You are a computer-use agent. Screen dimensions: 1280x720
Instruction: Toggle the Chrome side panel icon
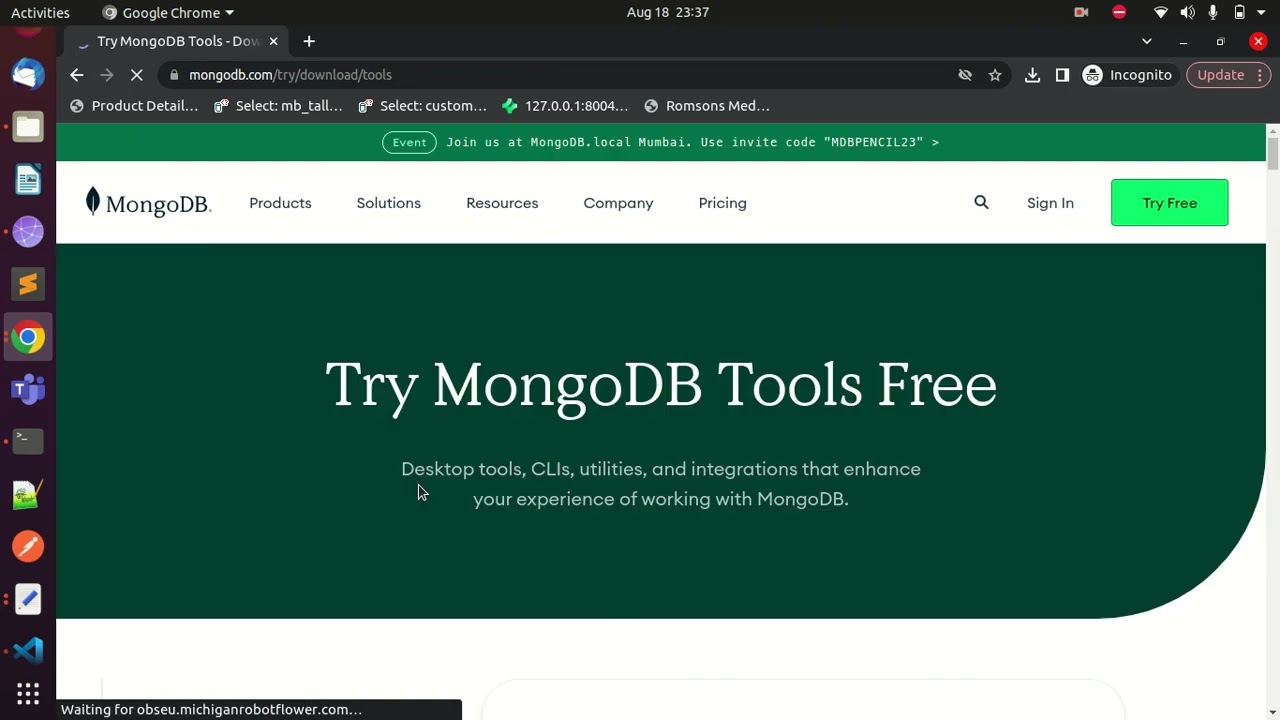tap(1062, 75)
